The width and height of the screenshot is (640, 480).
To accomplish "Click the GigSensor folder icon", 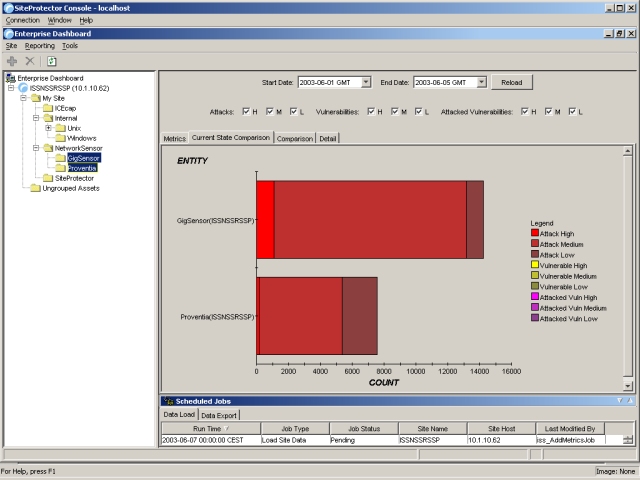I will click(60, 158).
